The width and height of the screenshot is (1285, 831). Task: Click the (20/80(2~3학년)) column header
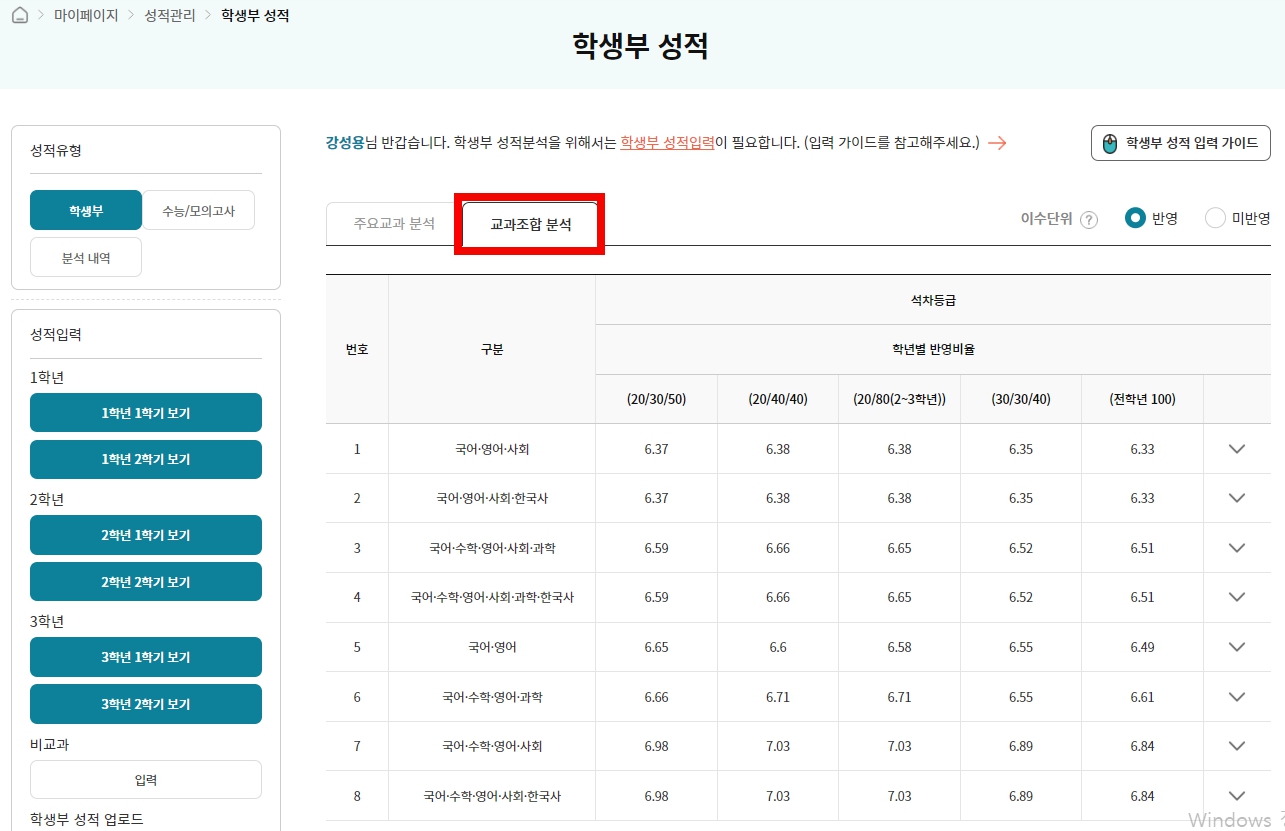click(x=899, y=399)
